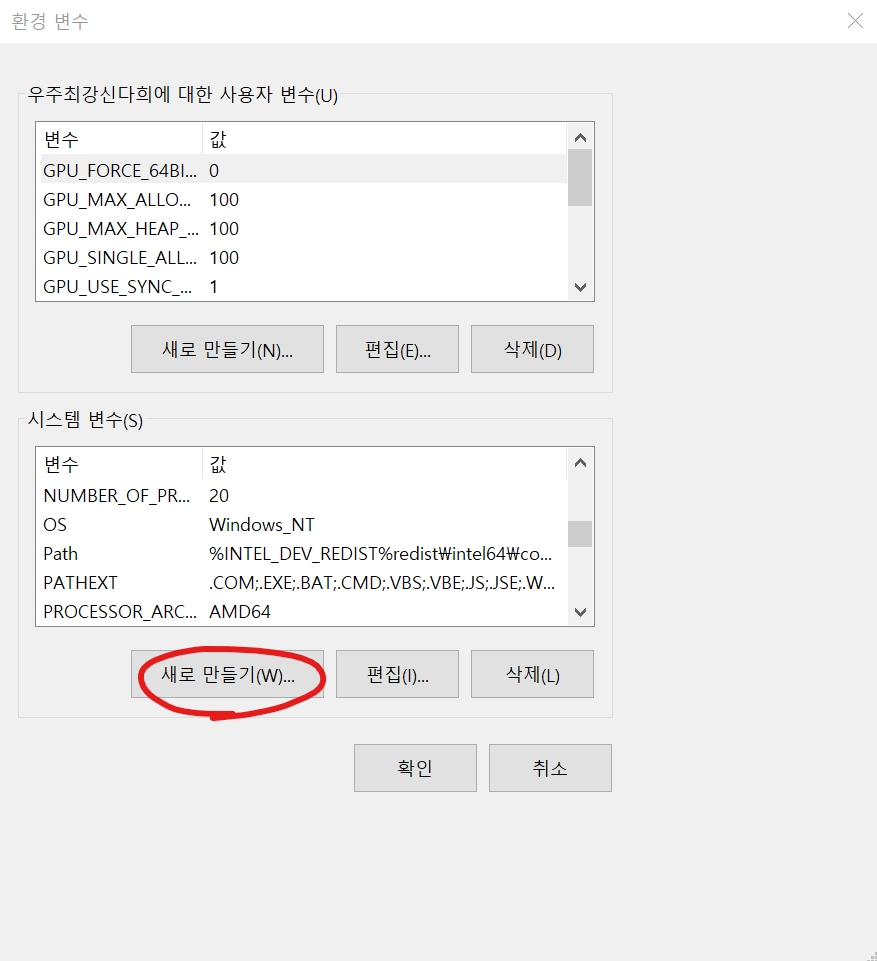Click the .COM;.EXE;.BAT value cell
The image size is (877, 961).
(x=382, y=582)
